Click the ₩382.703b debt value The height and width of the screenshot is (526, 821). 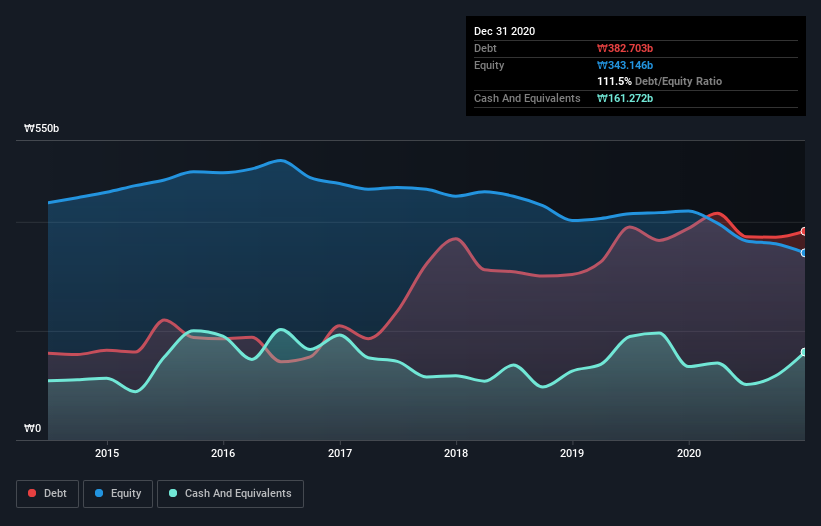point(625,48)
